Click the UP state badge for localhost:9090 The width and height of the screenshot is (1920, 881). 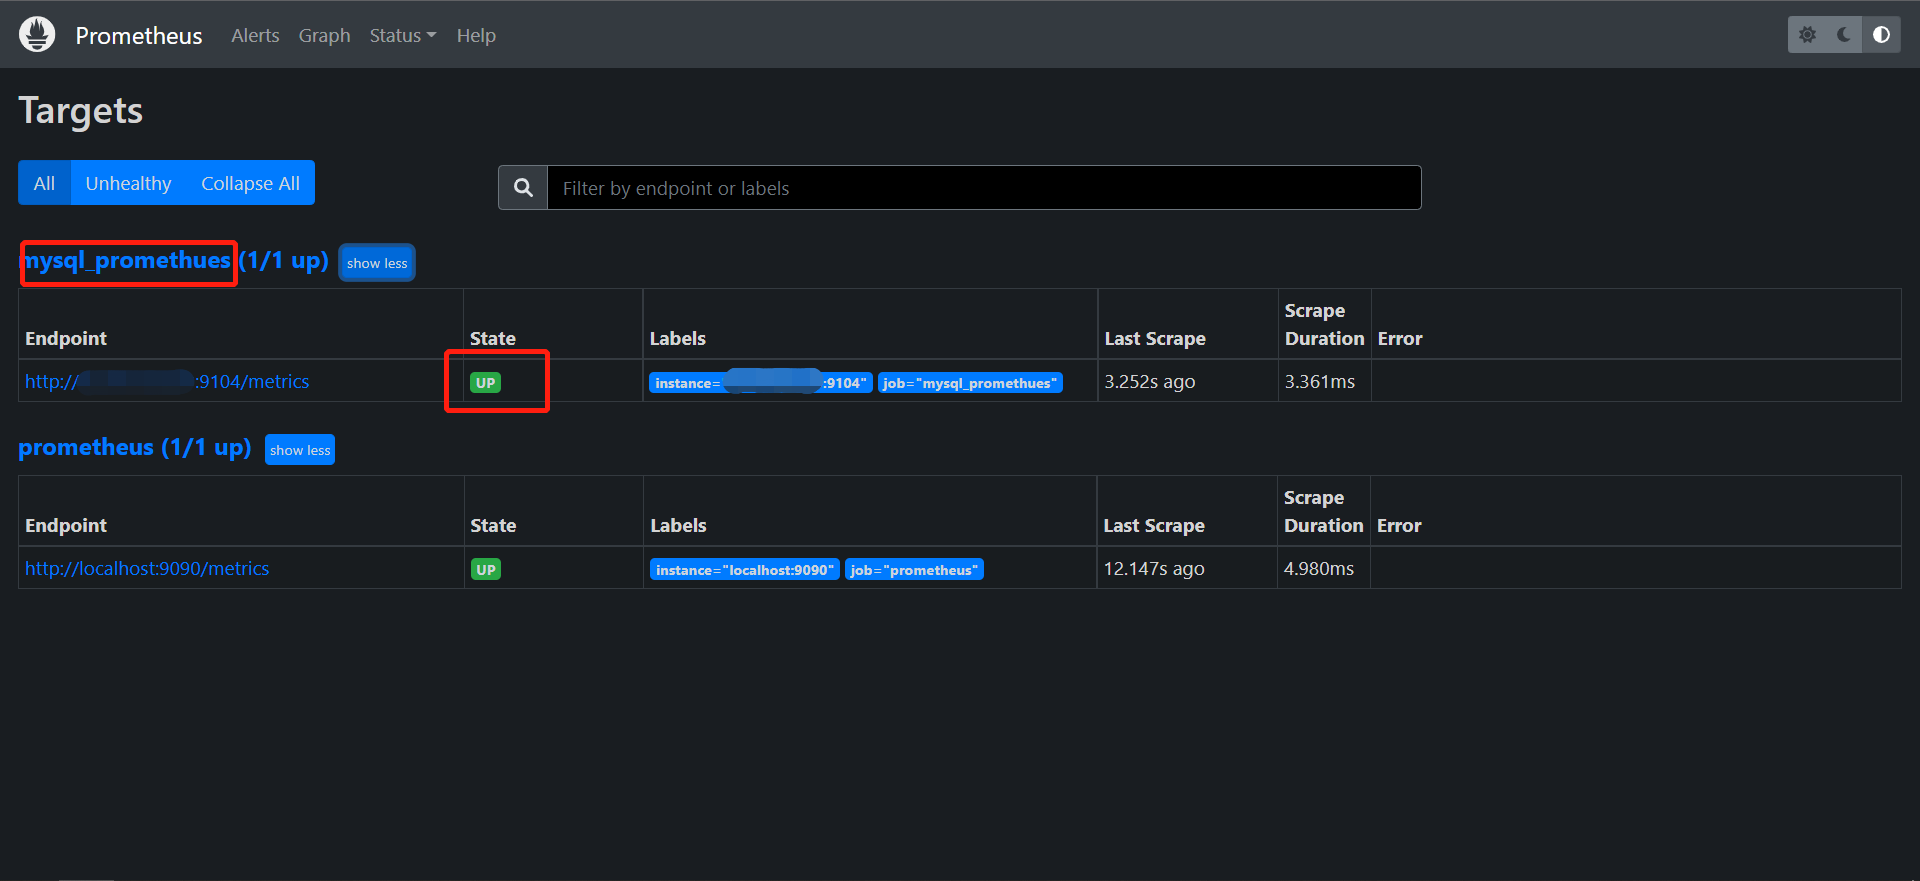[486, 569]
